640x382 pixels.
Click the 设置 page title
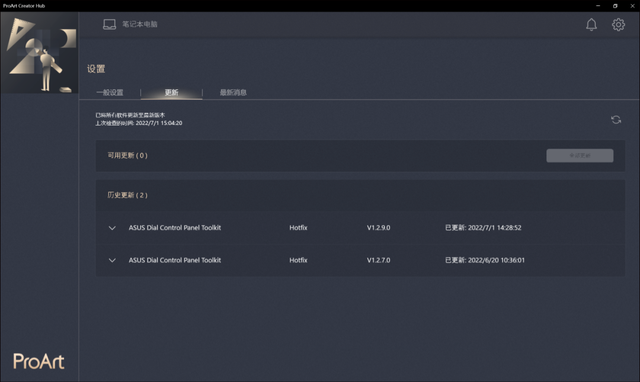(96, 69)
